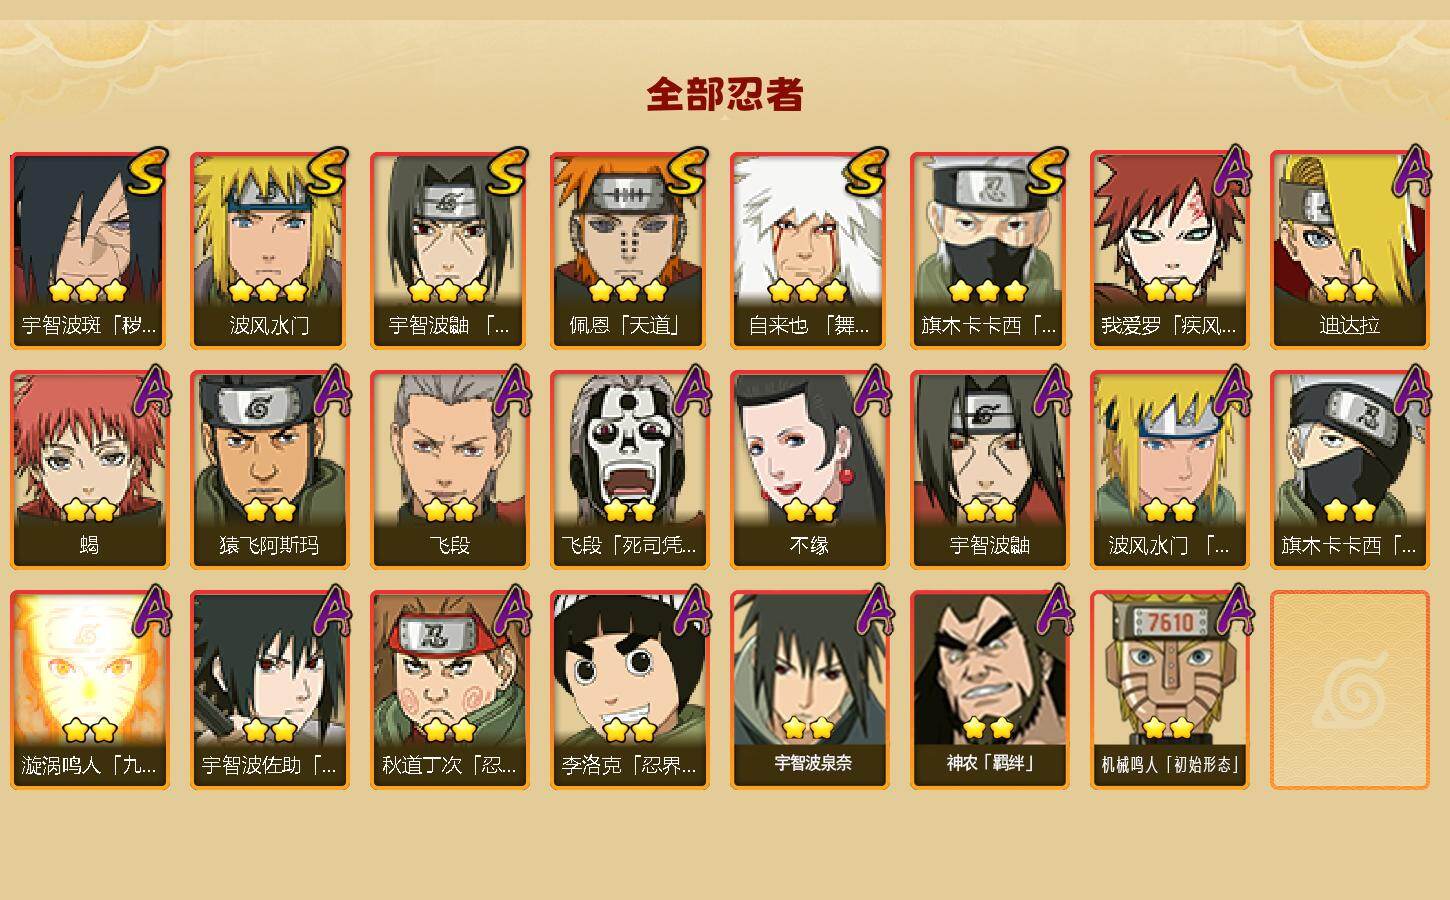Screen dimensions: 1450x900
Task: Click the empty ninja slot with leaf symbol
Action: (1349, 690)
